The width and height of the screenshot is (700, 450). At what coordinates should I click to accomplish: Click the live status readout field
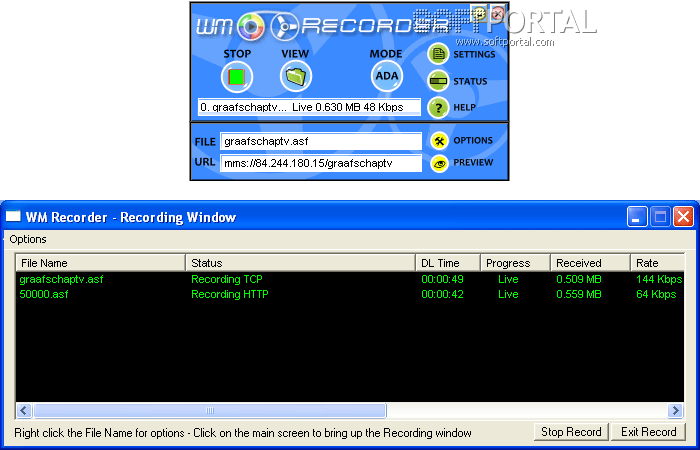tap(309, 108)
